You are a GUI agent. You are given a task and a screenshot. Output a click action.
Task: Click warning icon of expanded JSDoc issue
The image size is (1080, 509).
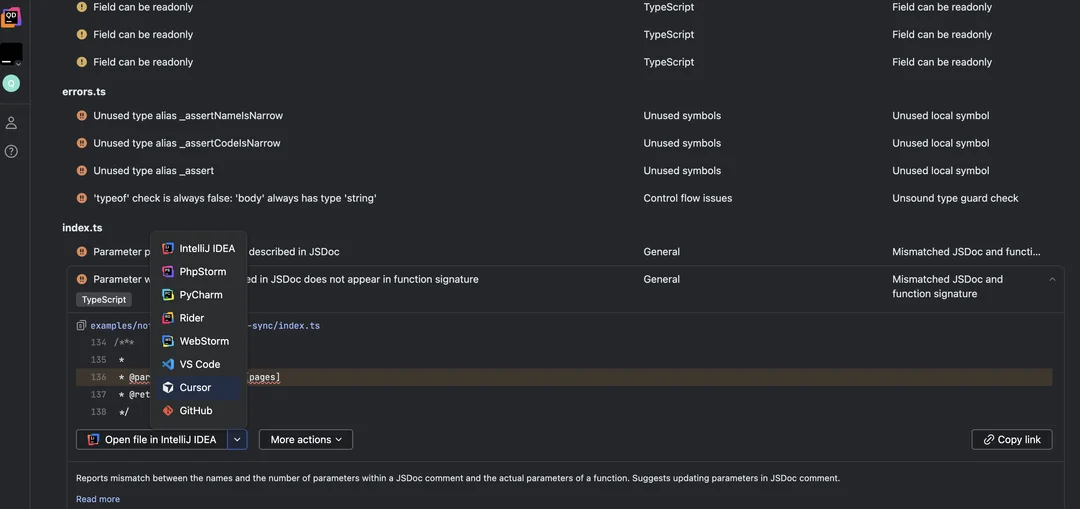coord(82,279)
